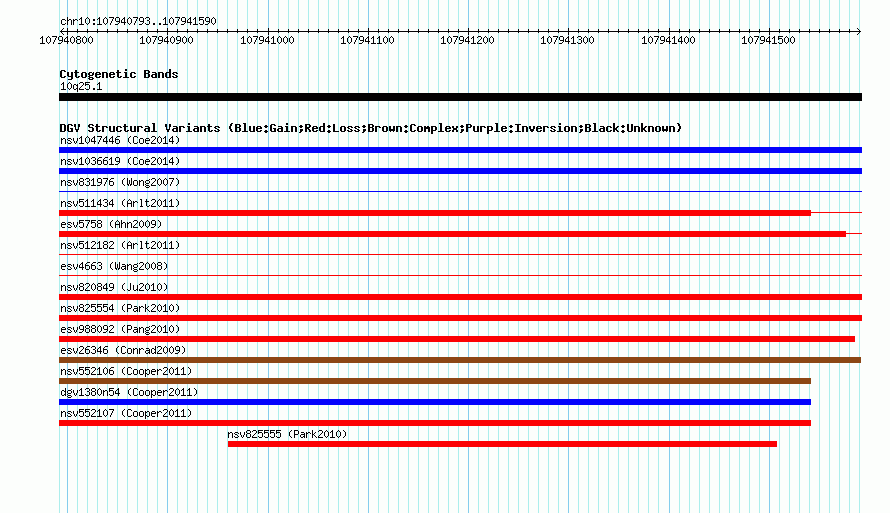Select variant label nsv825555 (Park2010)
The width and height of the screenshot is (890, 513).
click(x=287, y=434)
